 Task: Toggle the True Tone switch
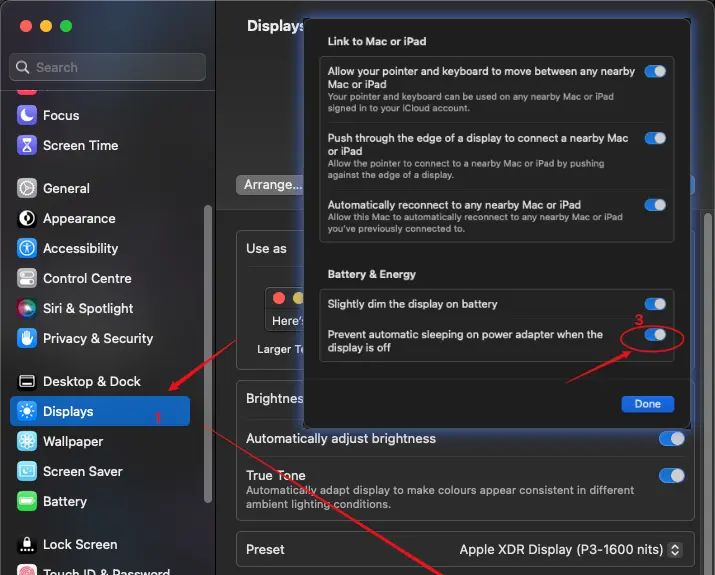[x=672, y=476]
